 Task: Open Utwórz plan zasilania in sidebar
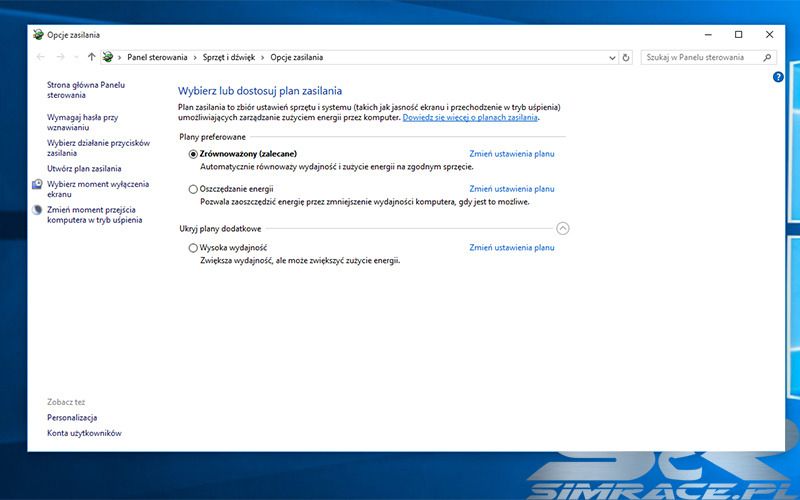84,169
